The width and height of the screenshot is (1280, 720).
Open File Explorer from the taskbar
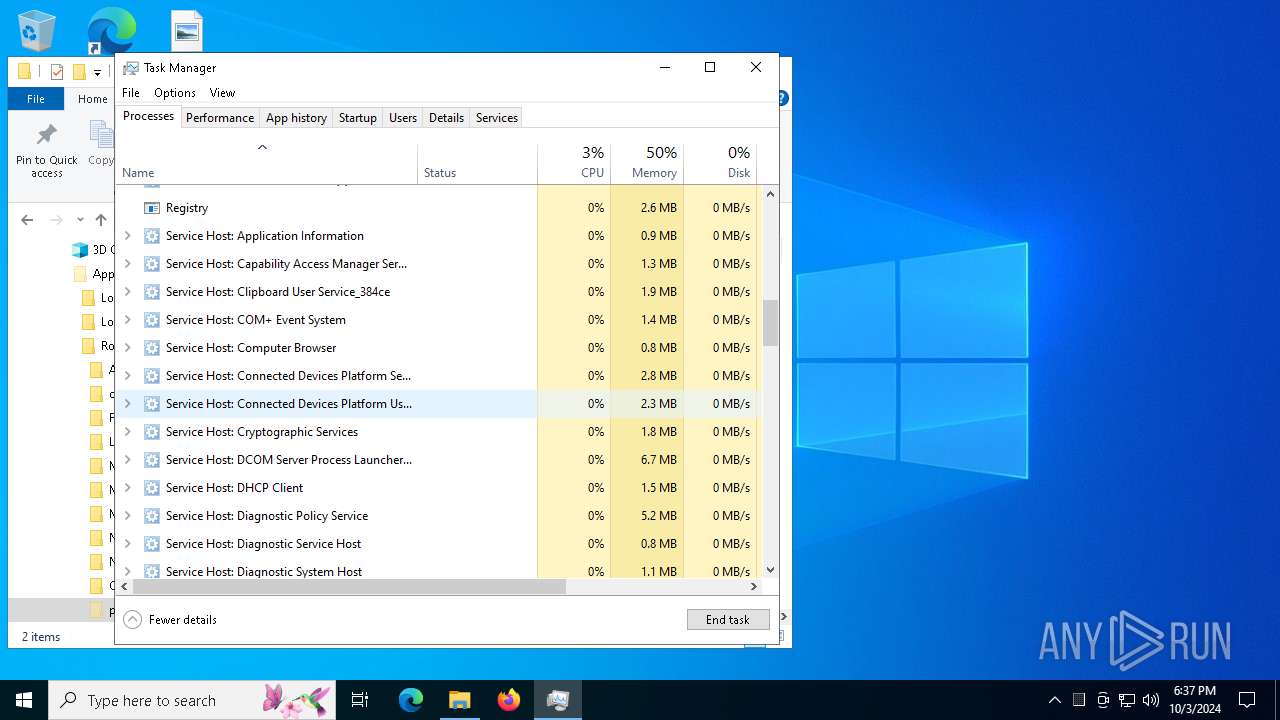pyautogui.click(x=459, y=700)
